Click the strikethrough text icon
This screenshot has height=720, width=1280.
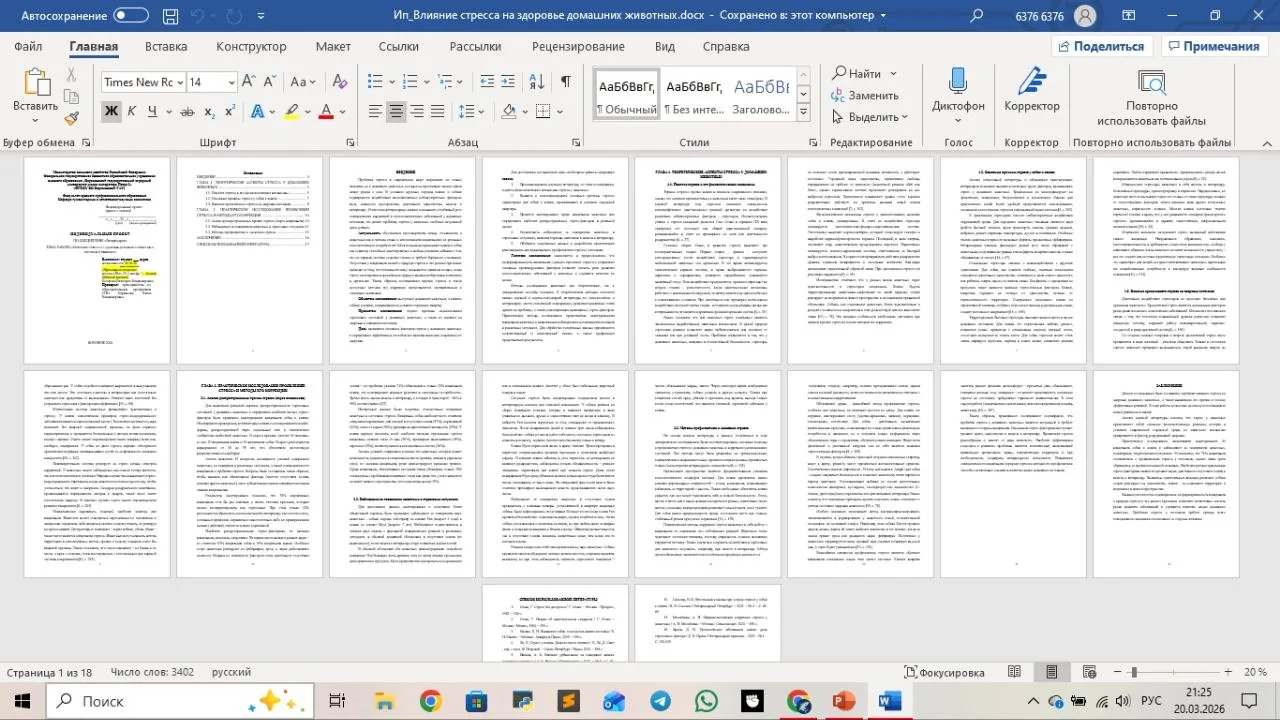pyautogui.click(x=187, y=111)
